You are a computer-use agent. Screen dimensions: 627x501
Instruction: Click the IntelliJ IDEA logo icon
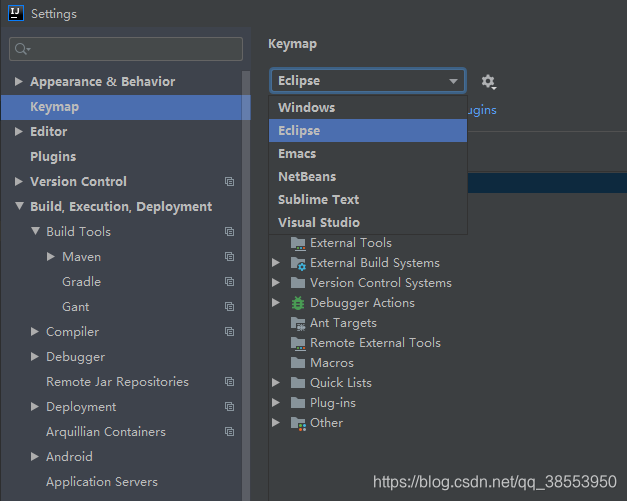tap(16, 13)
